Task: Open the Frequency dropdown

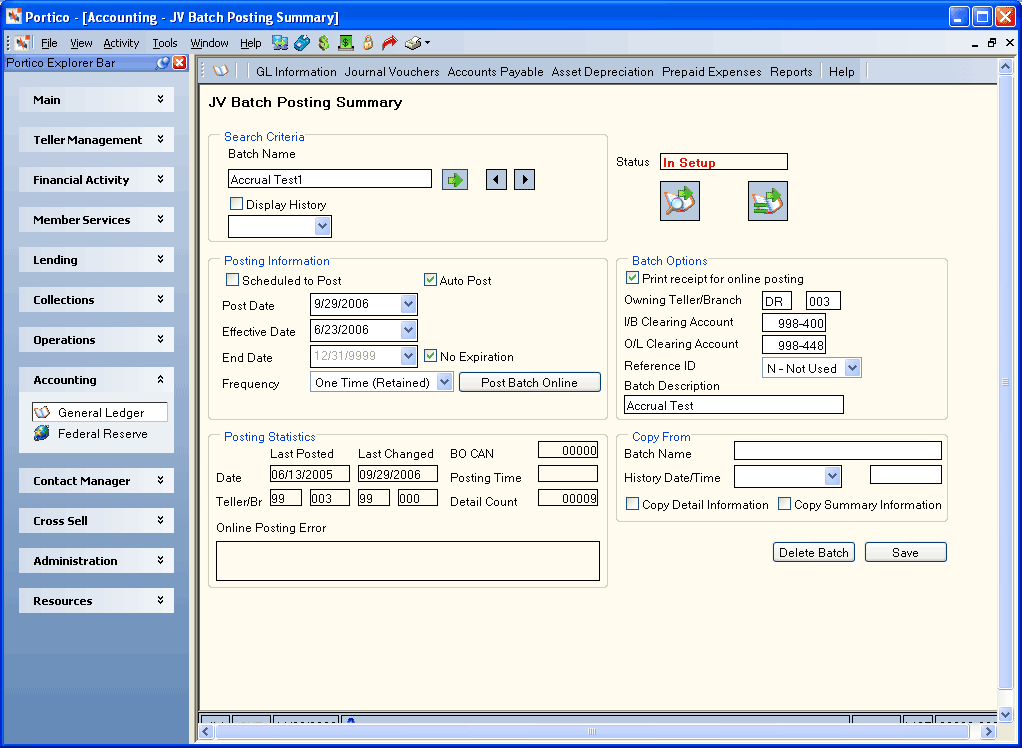Action: [x=445, y=382]
